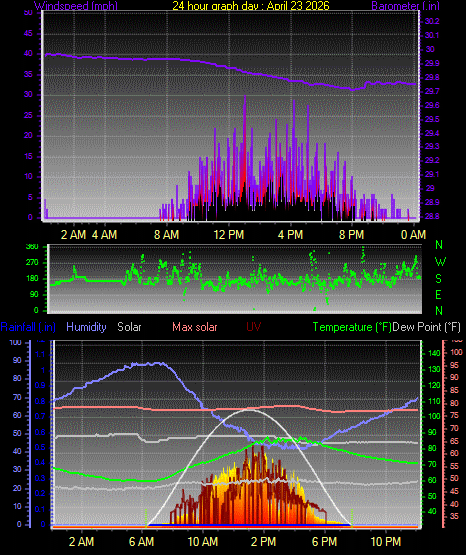Select the Windspeed (mph) axis label
466x555 pixels.
pos(75,6)
